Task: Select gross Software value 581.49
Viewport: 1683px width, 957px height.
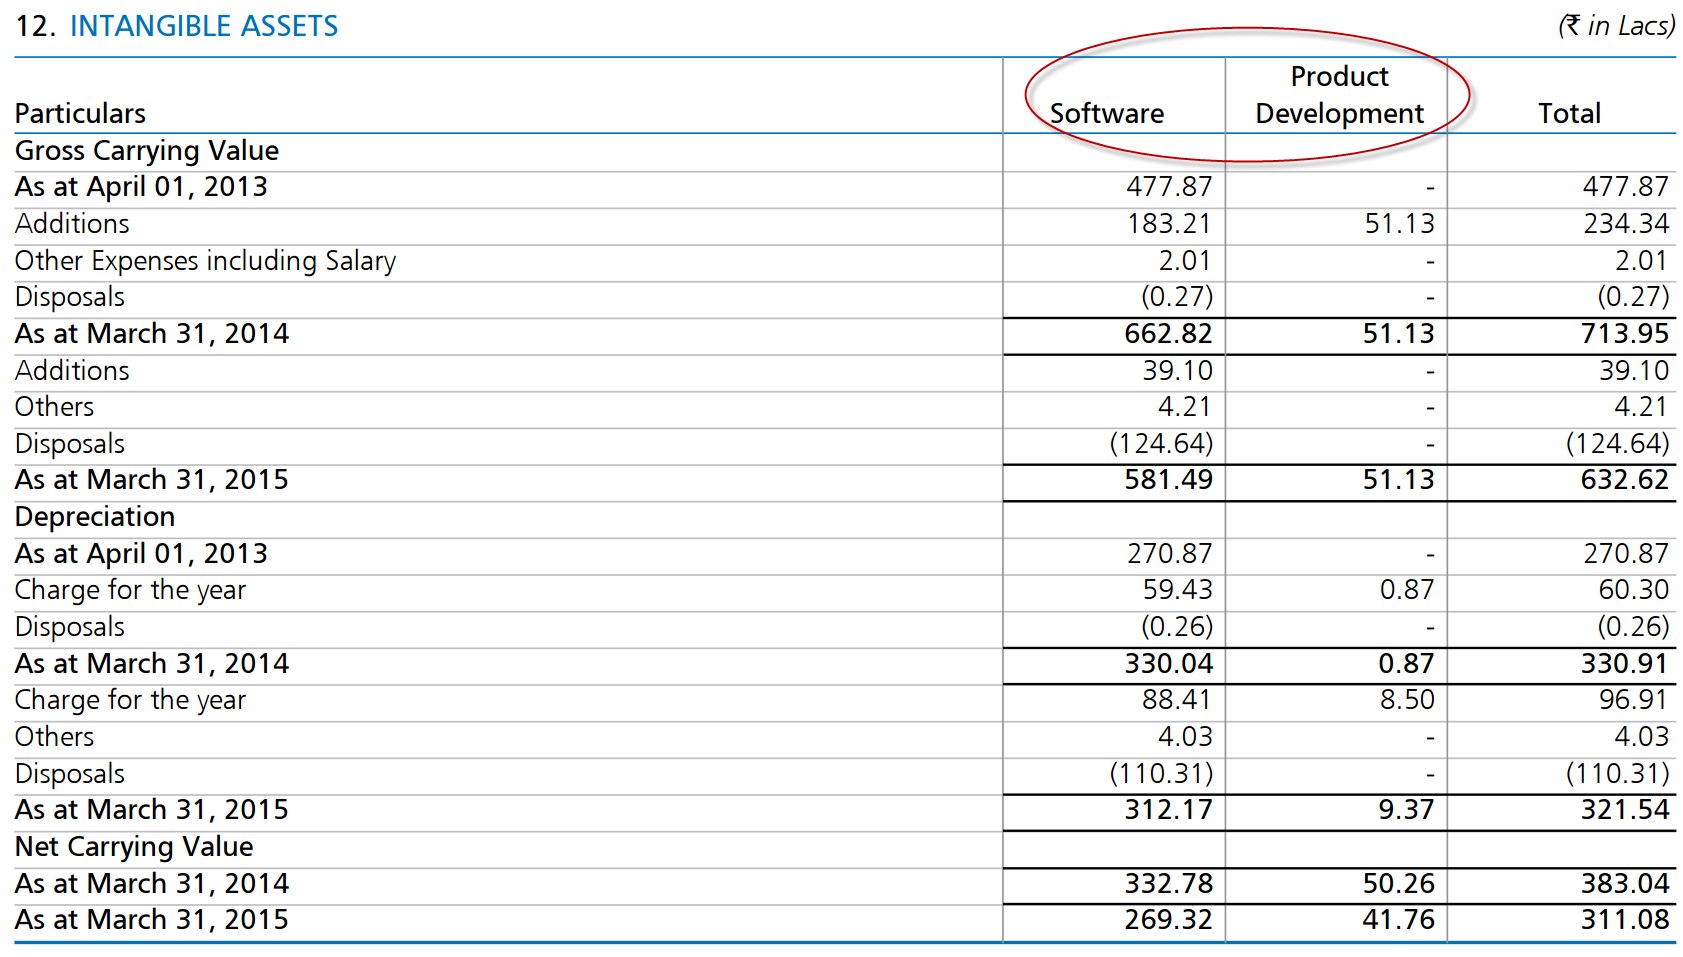Action: 1168,480
